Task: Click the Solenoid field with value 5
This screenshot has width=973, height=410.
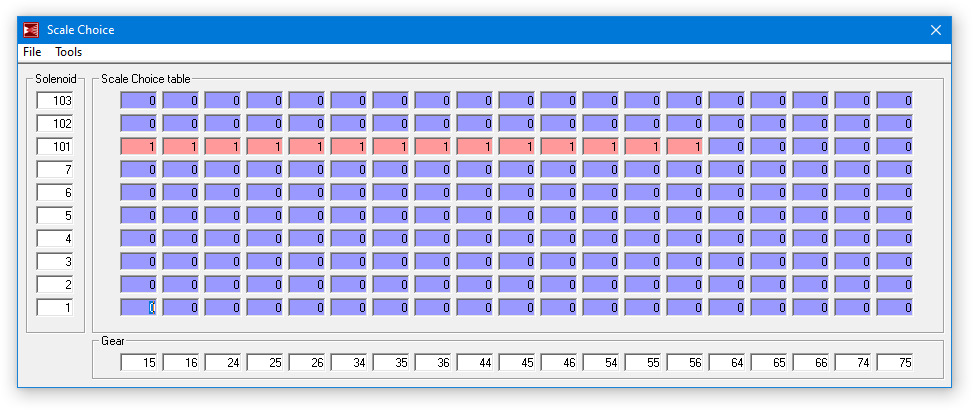Action: tap(55, 215)
